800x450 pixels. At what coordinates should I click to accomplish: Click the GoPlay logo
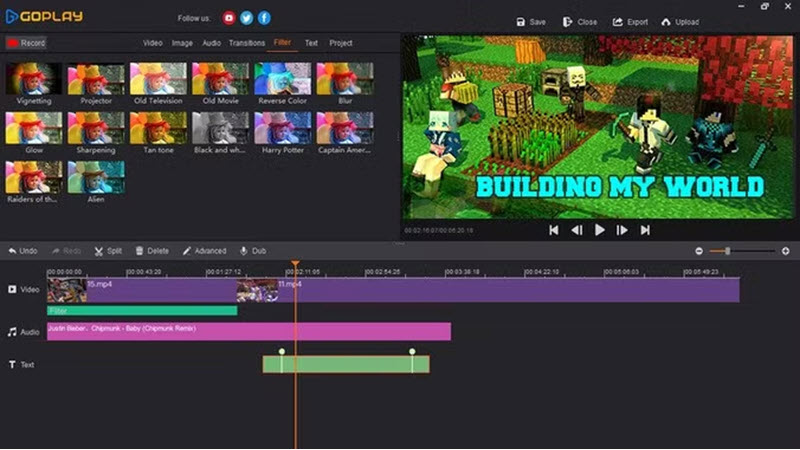click(x=44, y=16)
